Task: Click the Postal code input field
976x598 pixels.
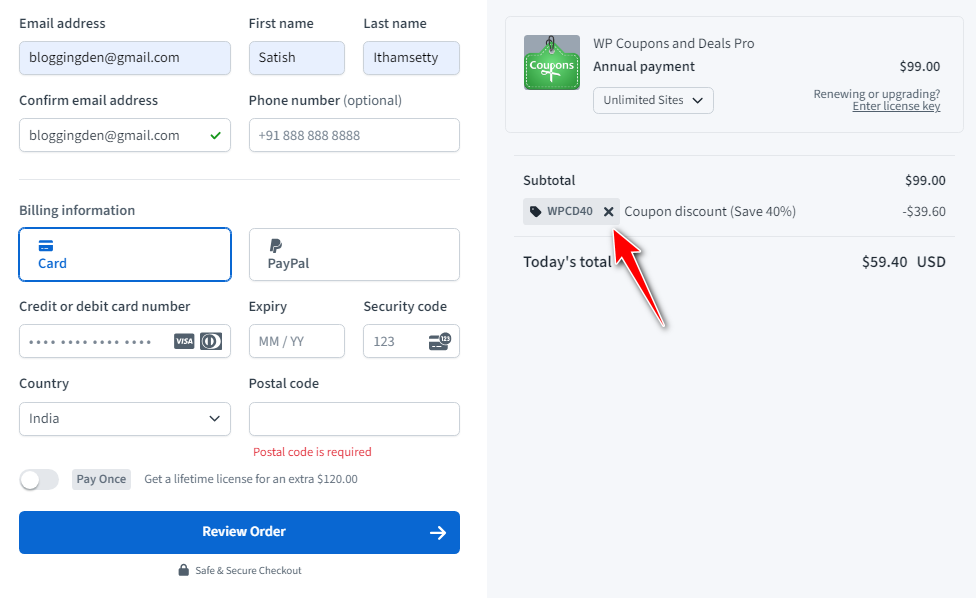Action: [x=353, y=418]
